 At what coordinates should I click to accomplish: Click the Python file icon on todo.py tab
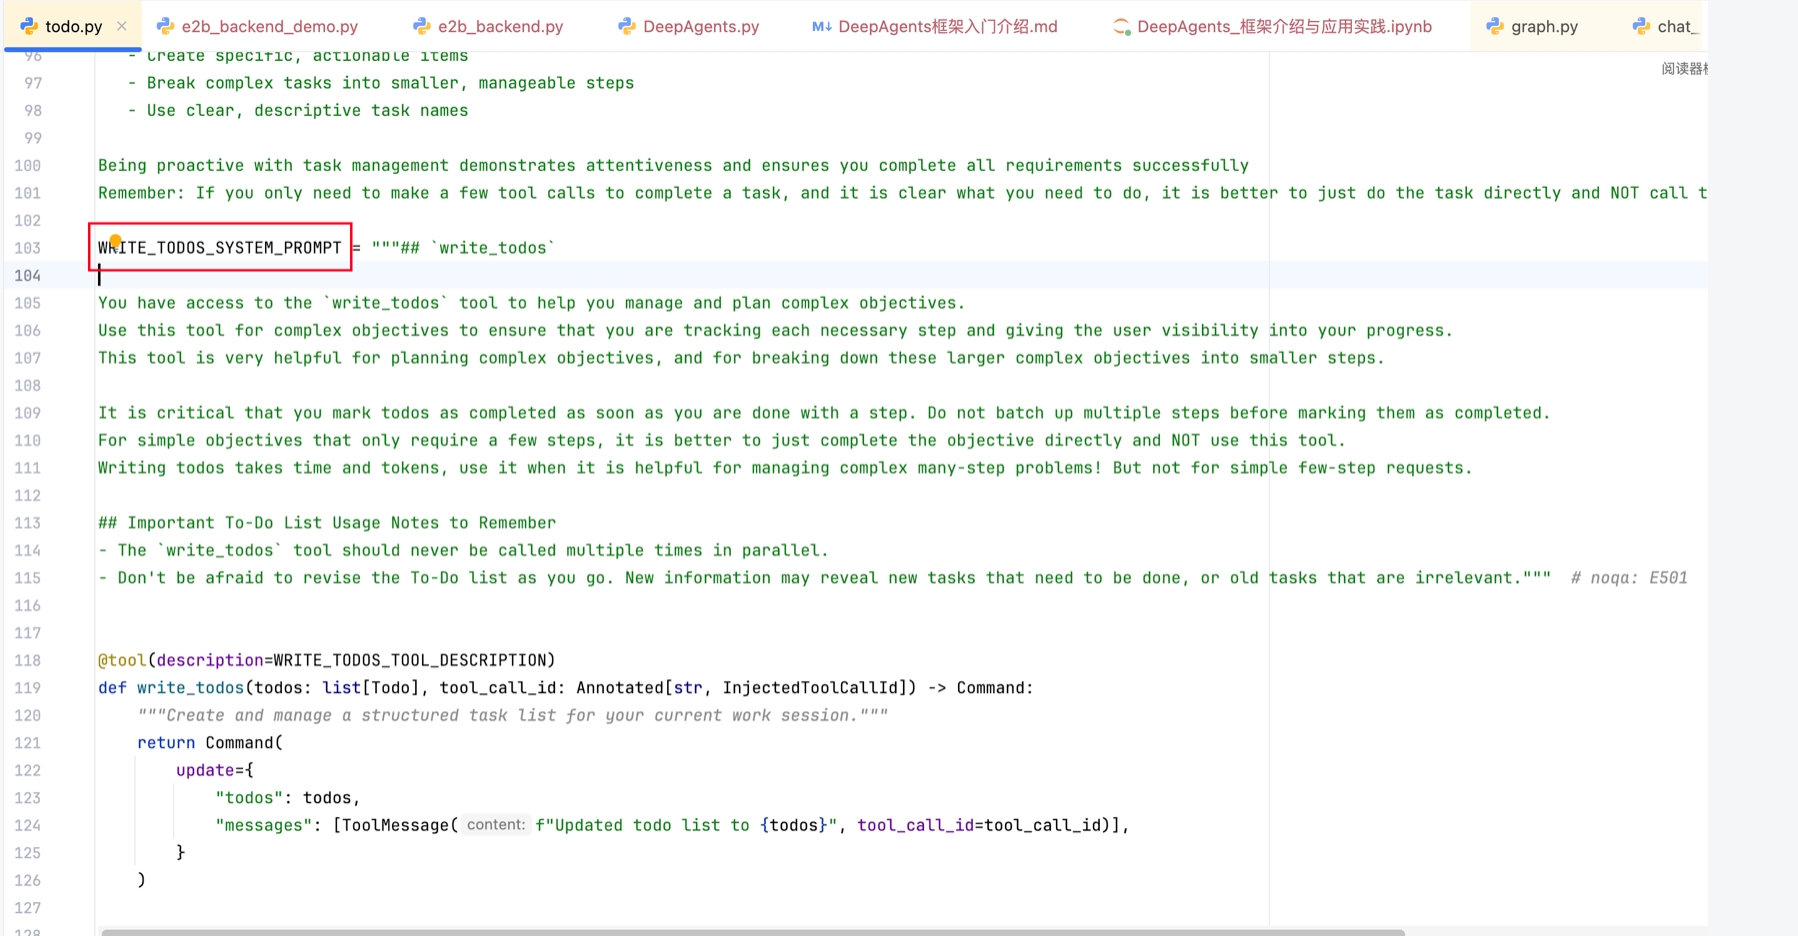29,26
